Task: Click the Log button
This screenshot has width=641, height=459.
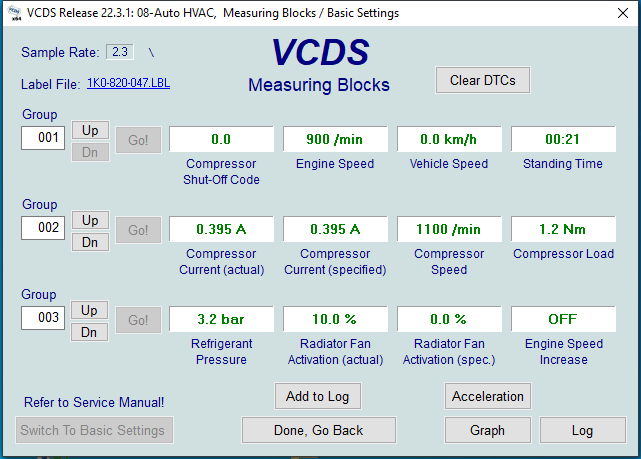Action: pyautogui.click(x=582, y=430)
